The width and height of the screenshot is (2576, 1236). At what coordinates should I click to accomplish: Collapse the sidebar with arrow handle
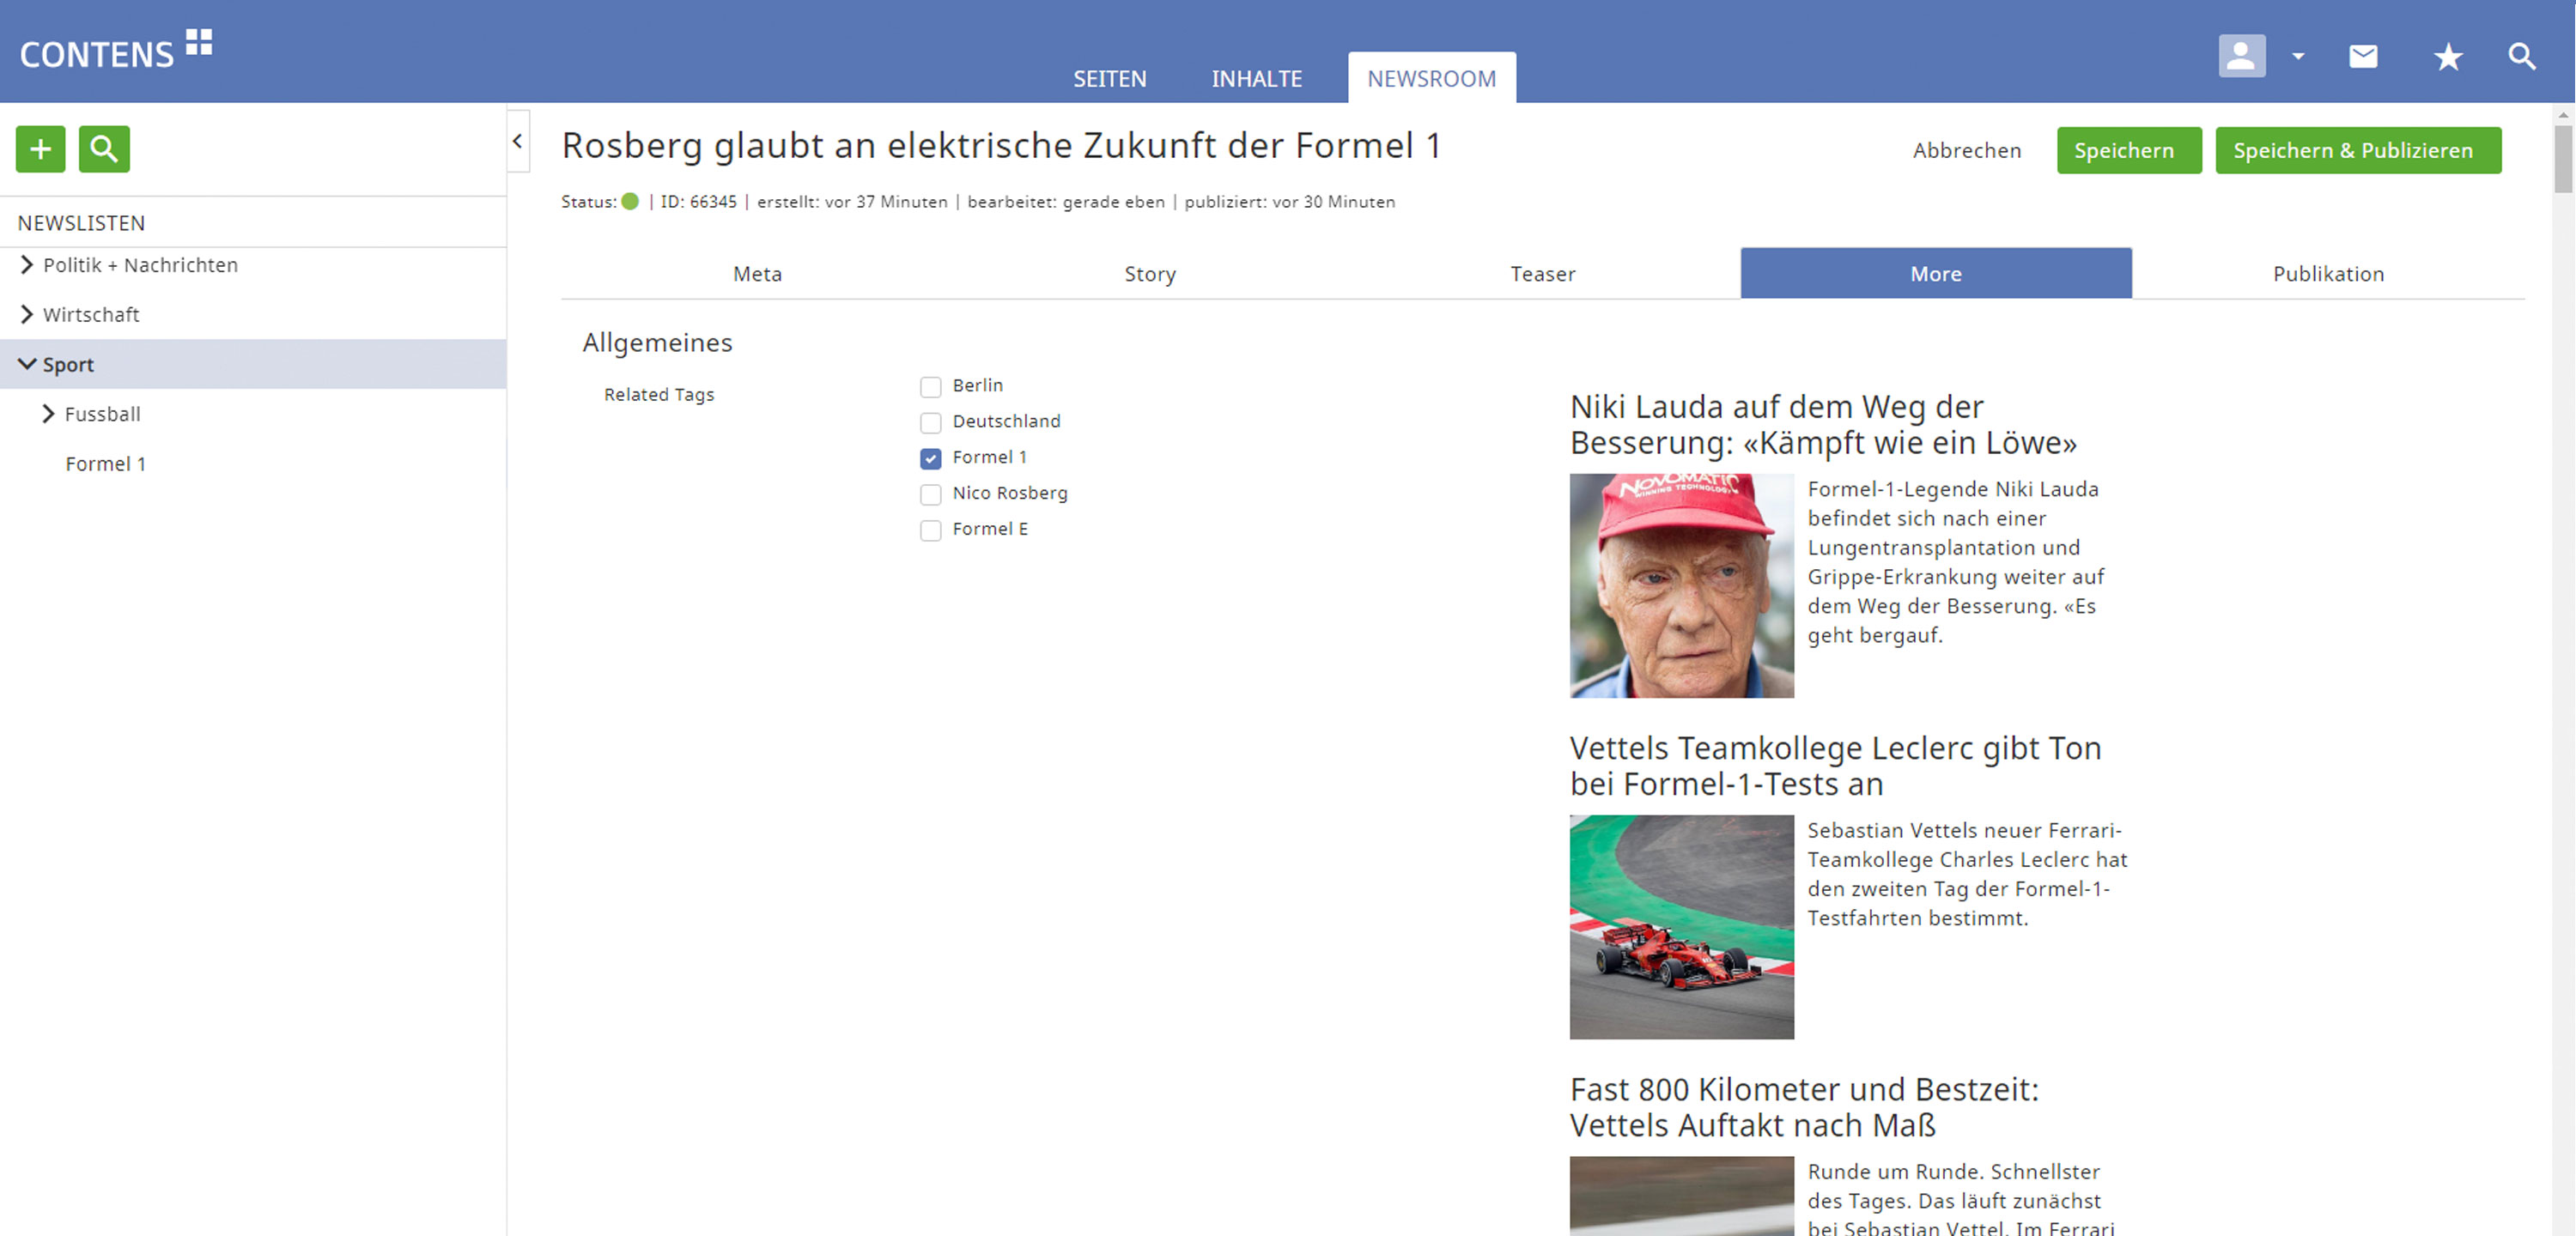[x=517, y=142]
